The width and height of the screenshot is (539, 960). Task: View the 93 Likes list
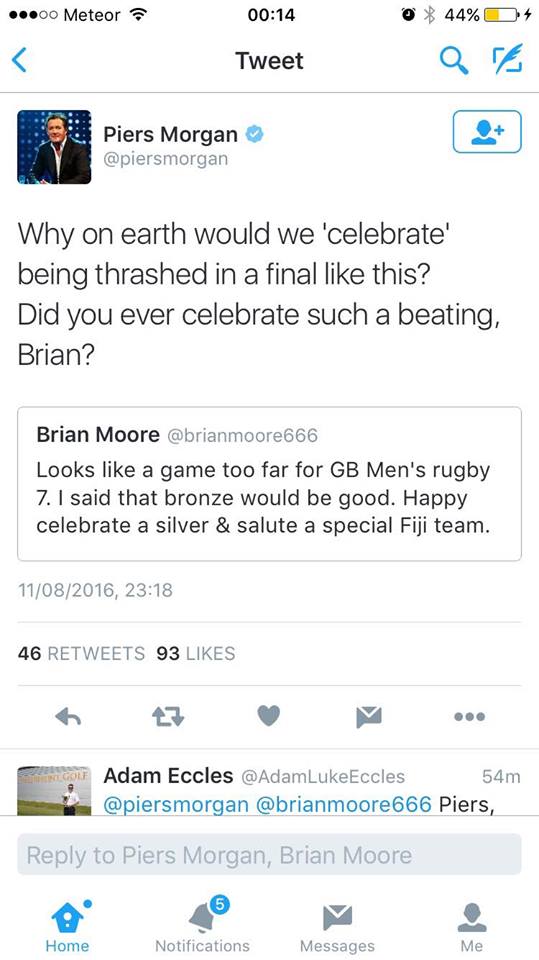pos(196,653)
